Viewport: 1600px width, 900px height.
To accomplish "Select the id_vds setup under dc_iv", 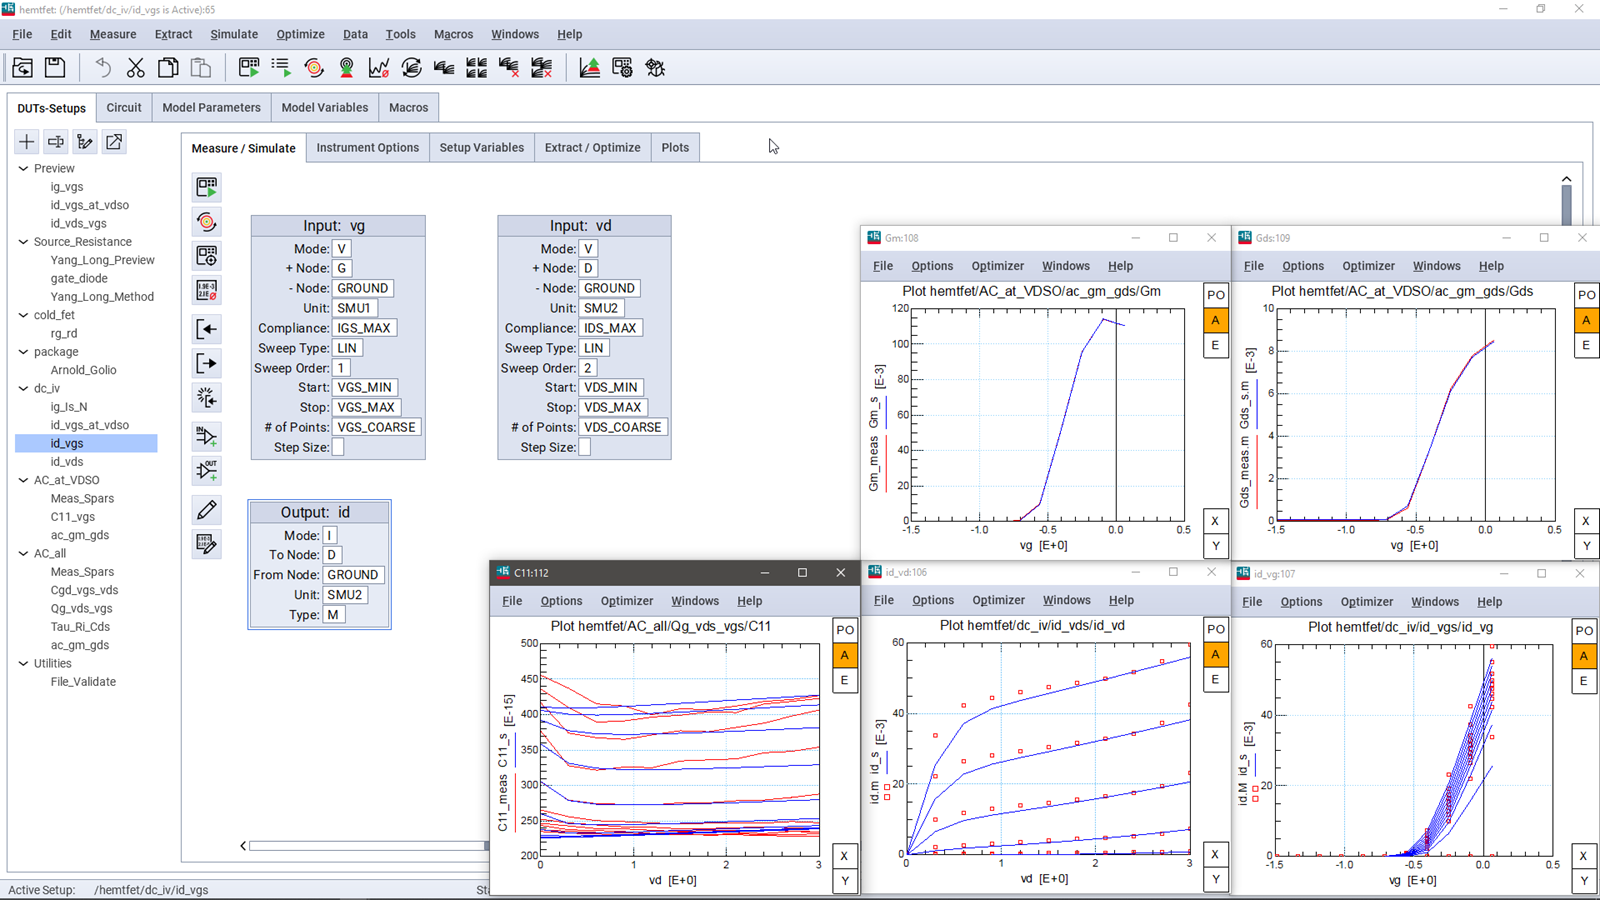I will pyautogui.click(x=67, y=461).
